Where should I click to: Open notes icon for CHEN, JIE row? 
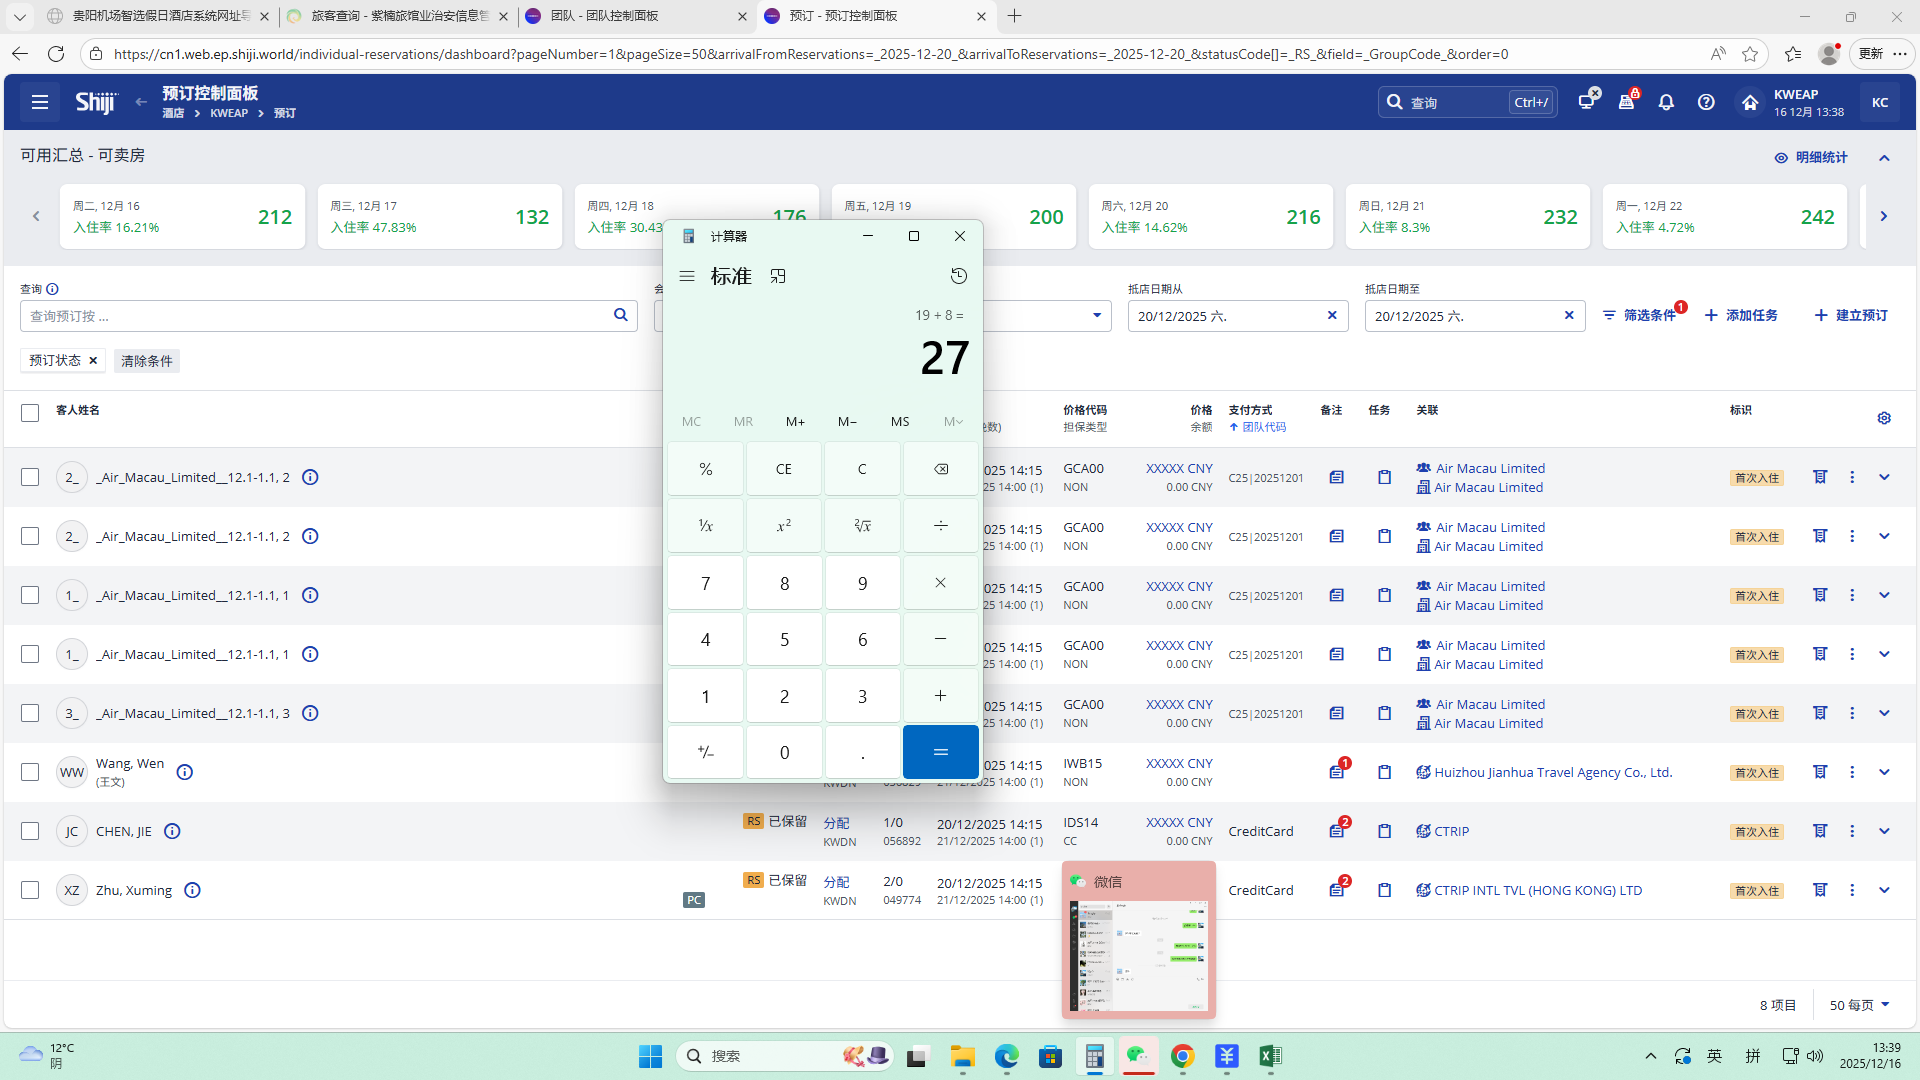tap(1336, 831)
